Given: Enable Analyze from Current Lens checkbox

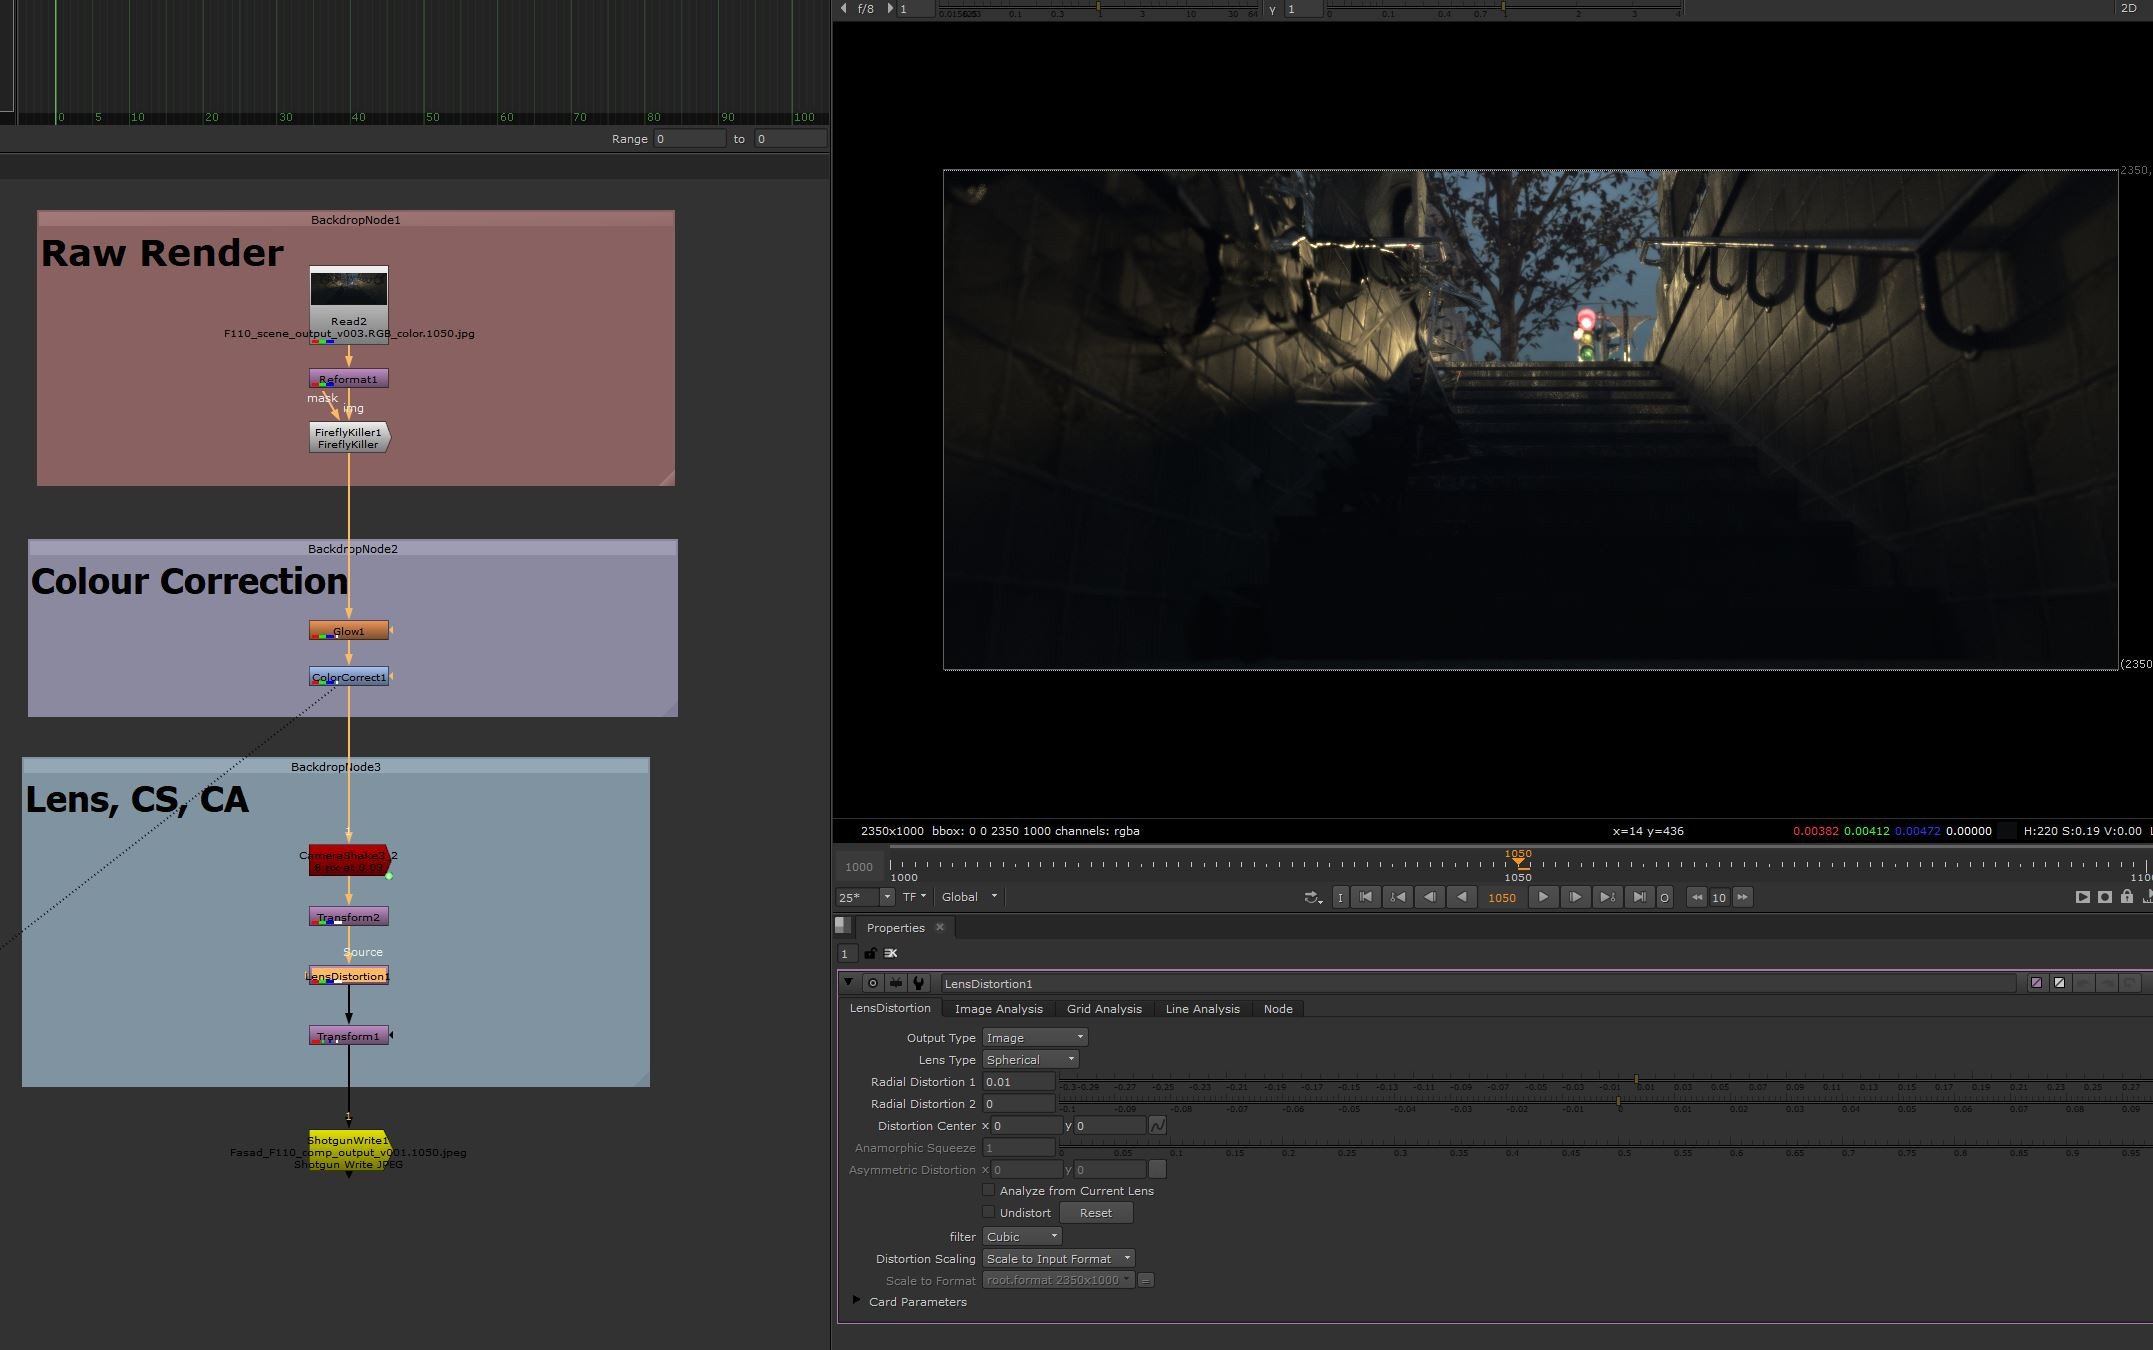Looking at the screenshot, I should [988, 1190].
